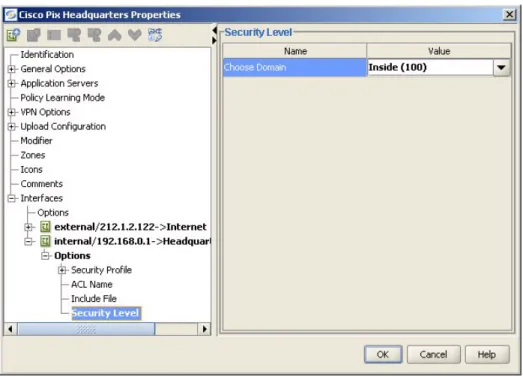Click the Value column header
Image resolution: width=523 pixels, height=377 pixels.
coord(439,51)
